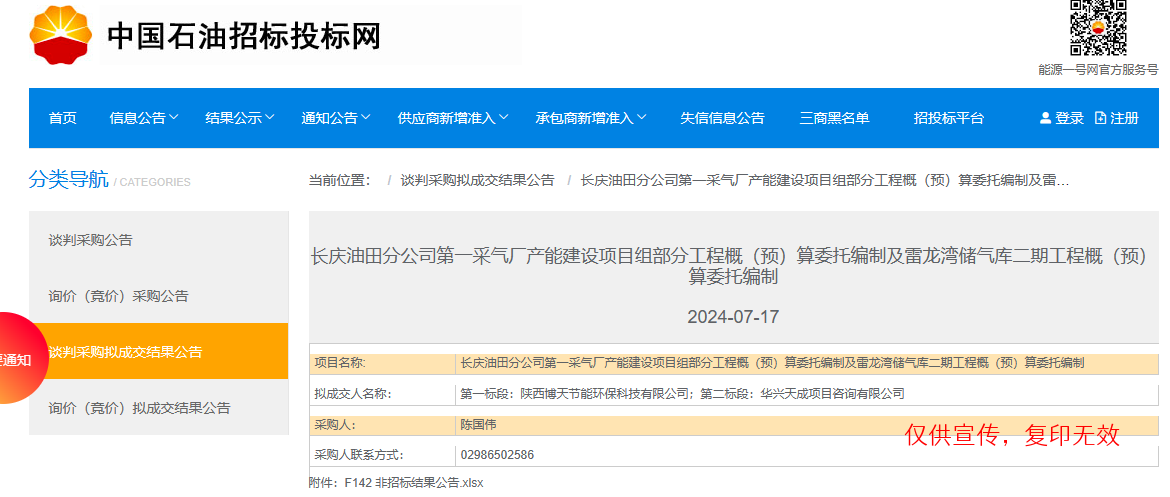The image size is (1170, 497).
Task: Click the document icon beside 注册
Action: pos(1100,118)
